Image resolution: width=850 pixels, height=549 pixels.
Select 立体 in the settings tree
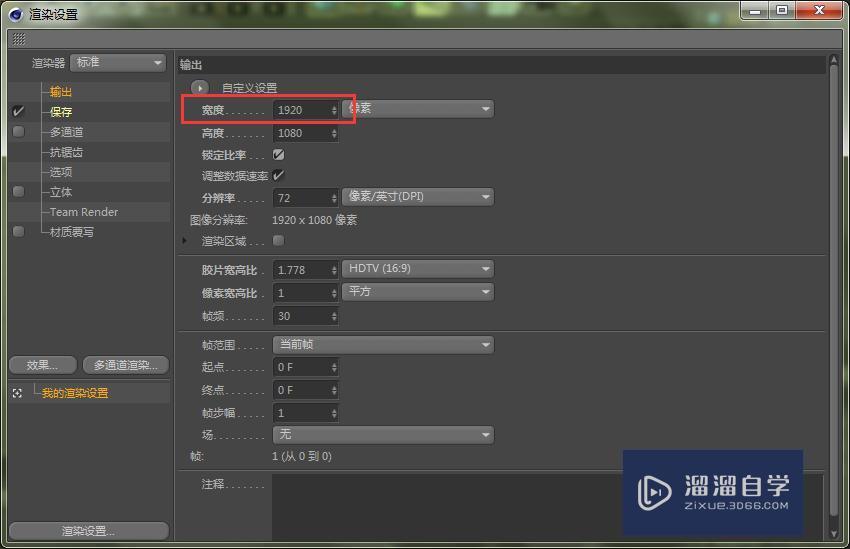[x=61, y=192]
